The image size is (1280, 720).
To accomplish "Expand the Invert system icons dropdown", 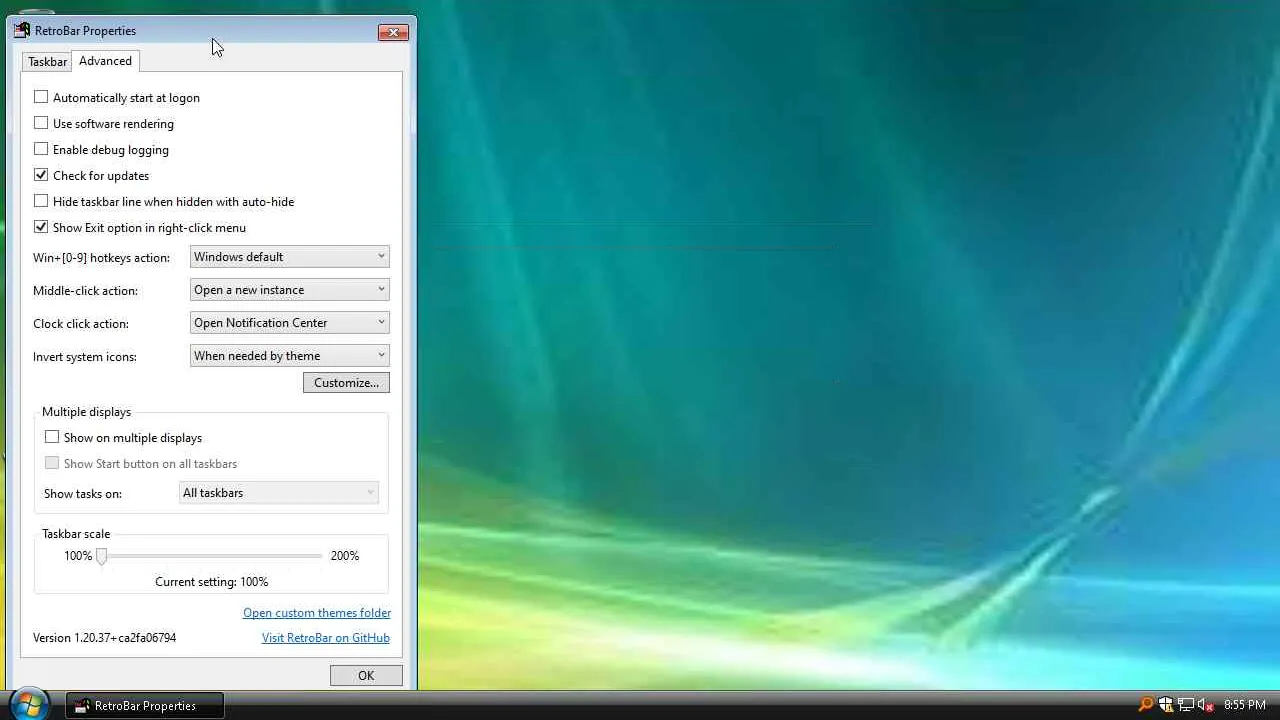I will pyautogui.click(x=289, y=356).
